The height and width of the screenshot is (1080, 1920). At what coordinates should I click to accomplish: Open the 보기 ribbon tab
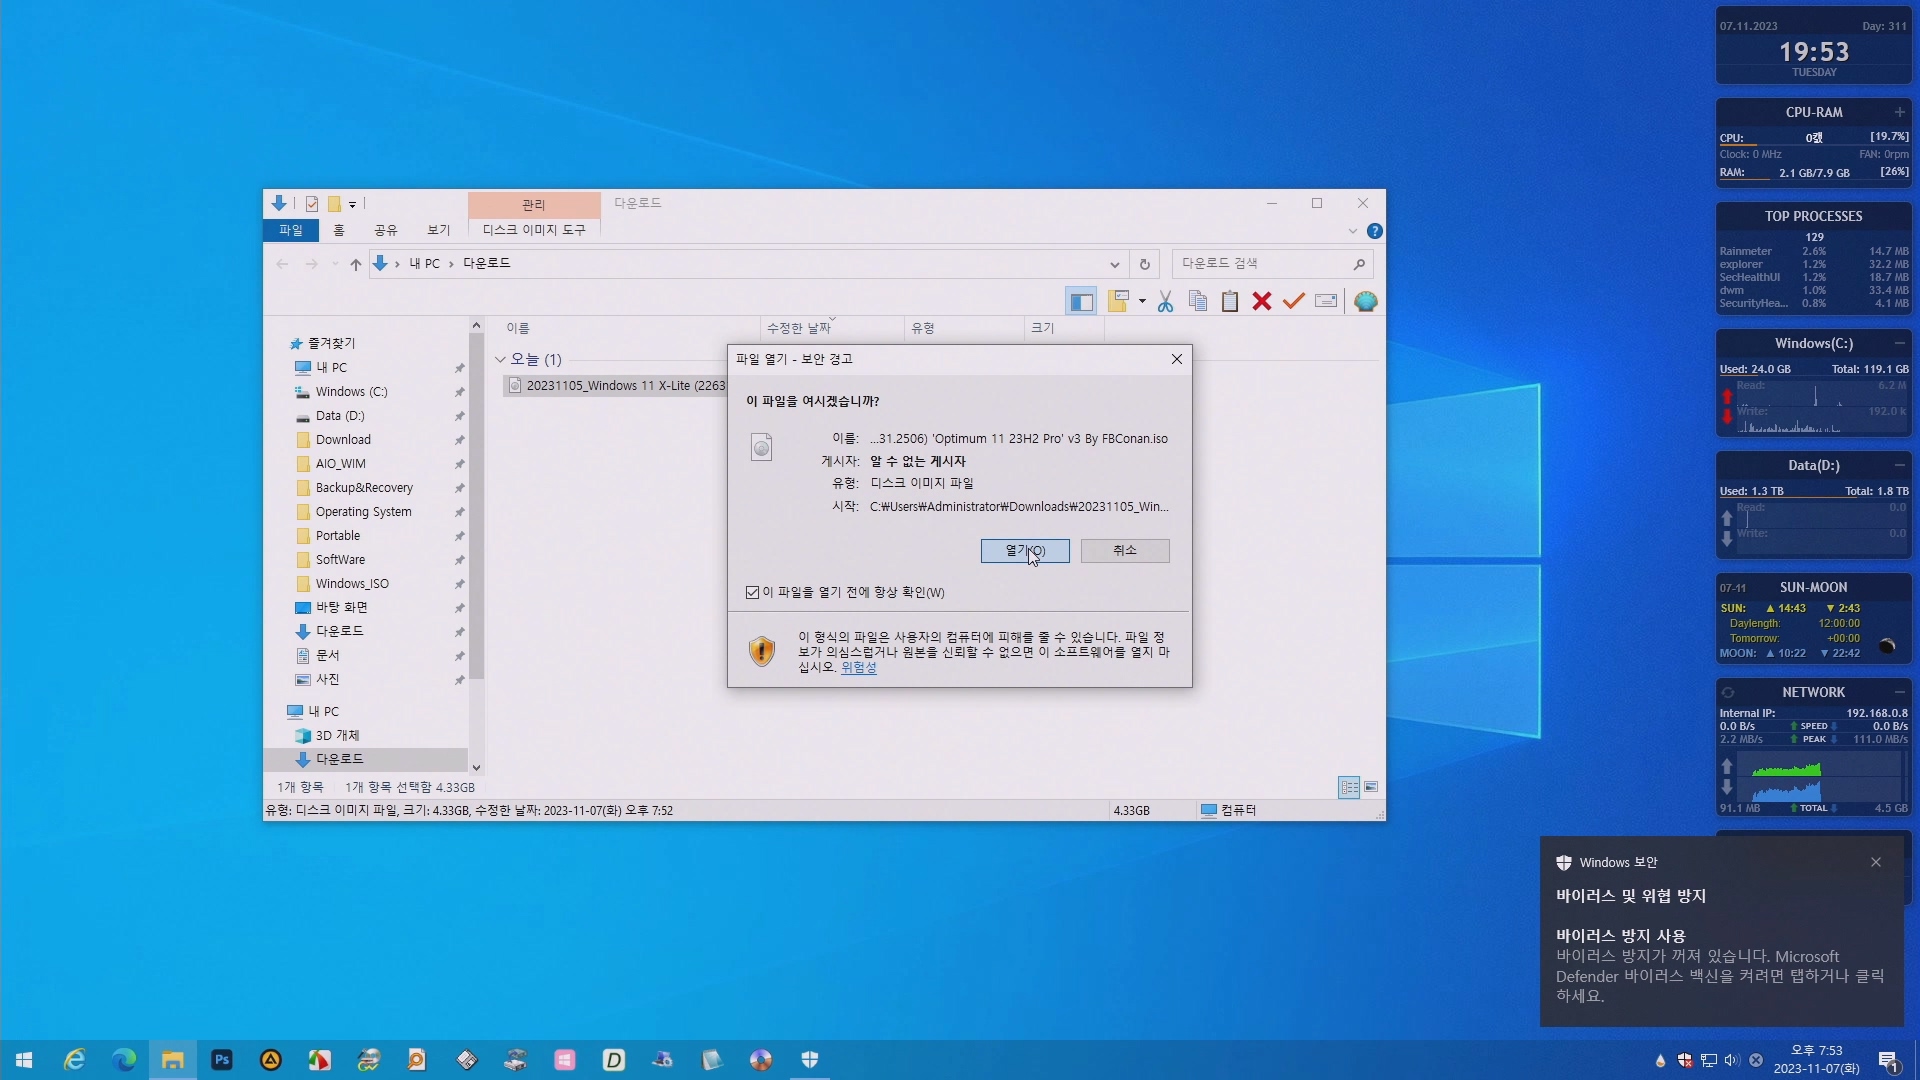point(439,231)
